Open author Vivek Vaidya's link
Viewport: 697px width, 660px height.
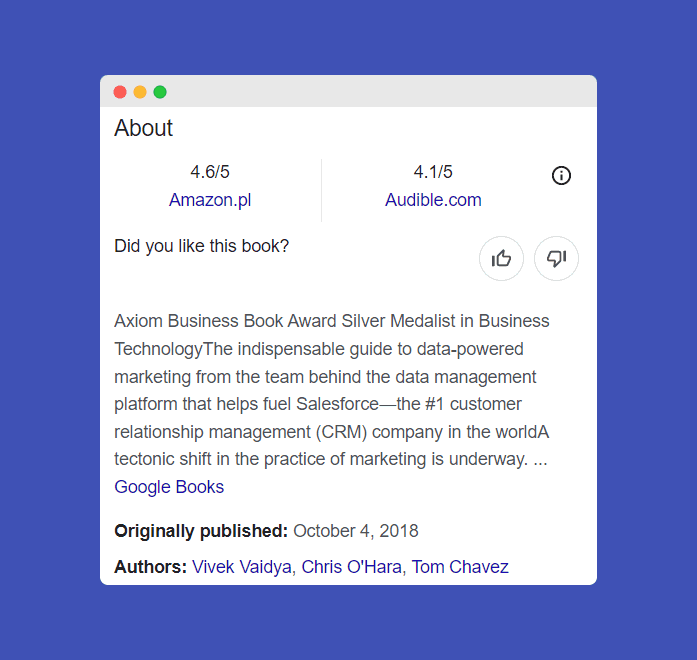tap(242, 567)
